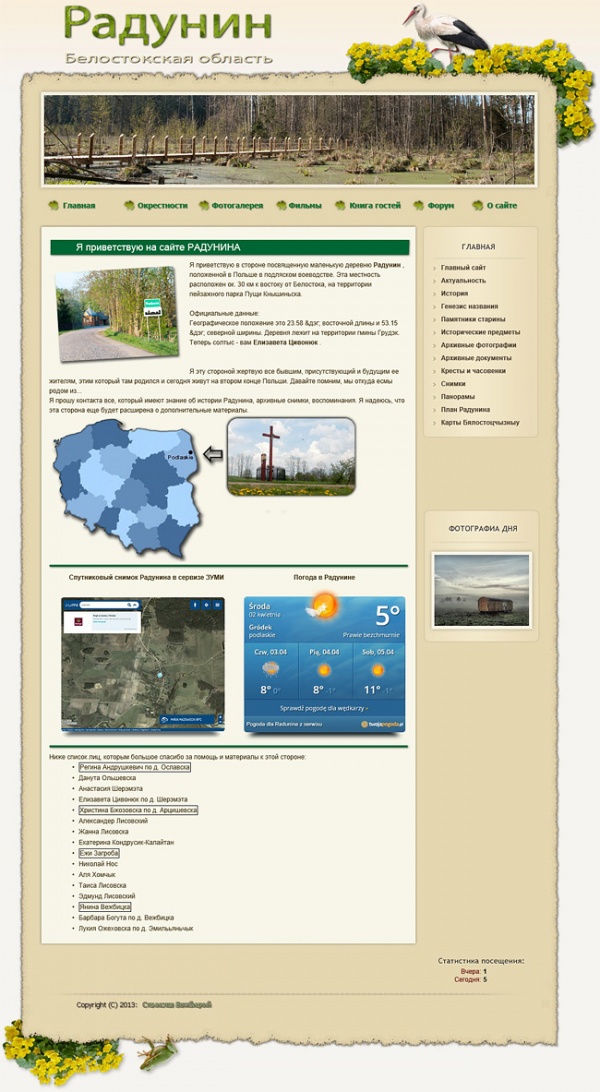
Task: Click the leaf icon beside Форум
Action: 418,206
